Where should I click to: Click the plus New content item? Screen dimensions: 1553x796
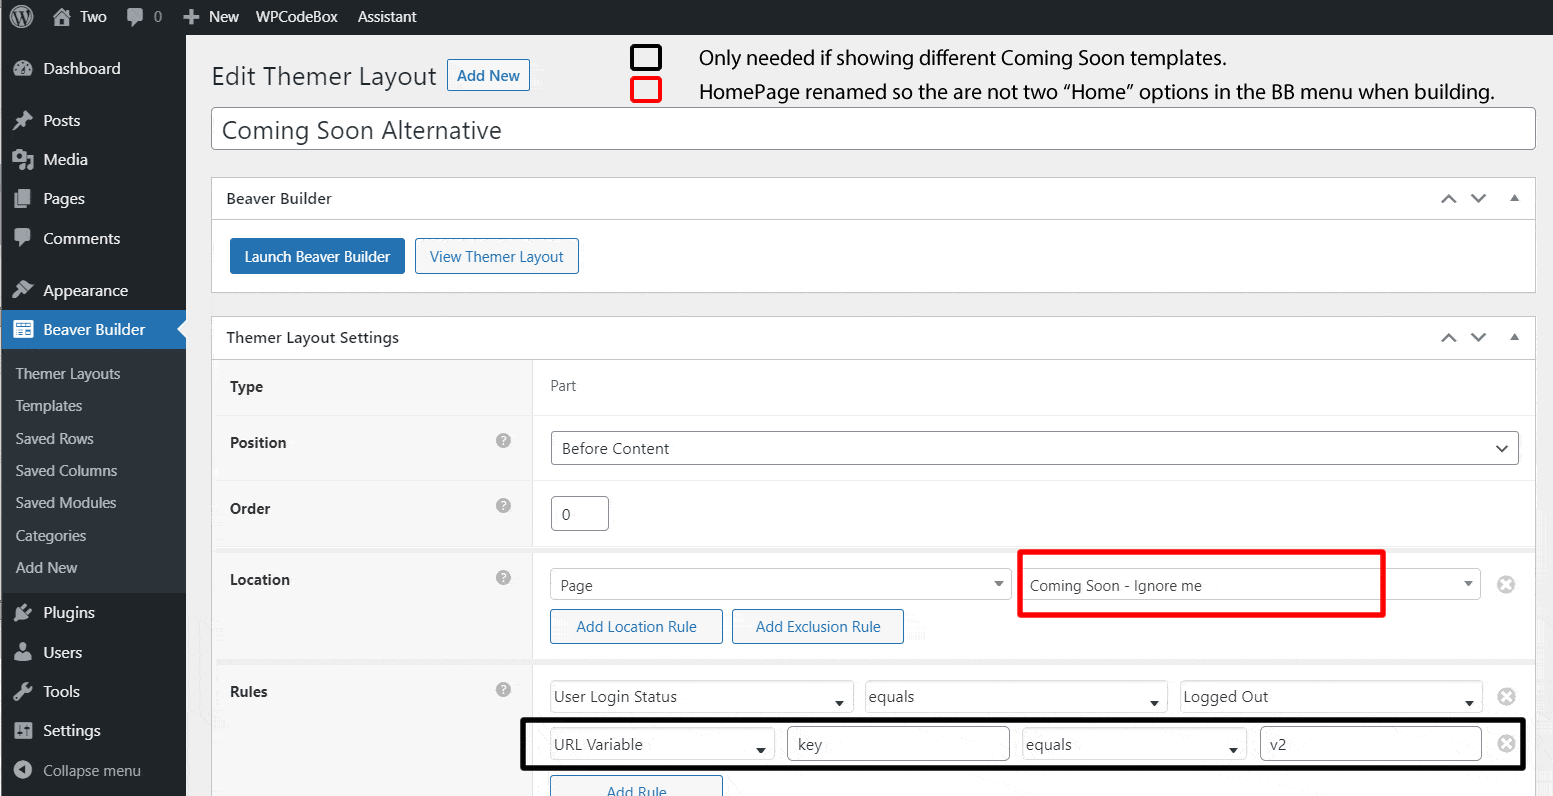tap(211, 16)
